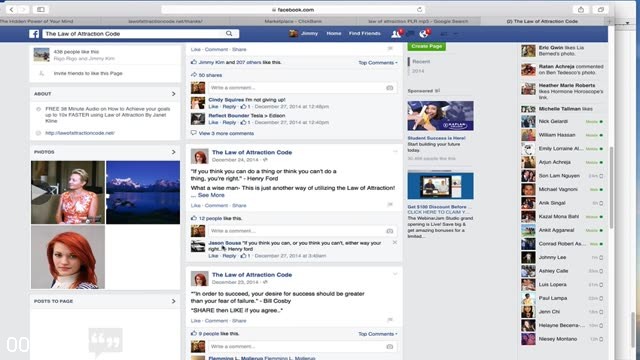The width and height of the screenshot is (640, 360).
Task: Expand the POSTS TO PAGE section chevron
Action: tap(173, 301)
